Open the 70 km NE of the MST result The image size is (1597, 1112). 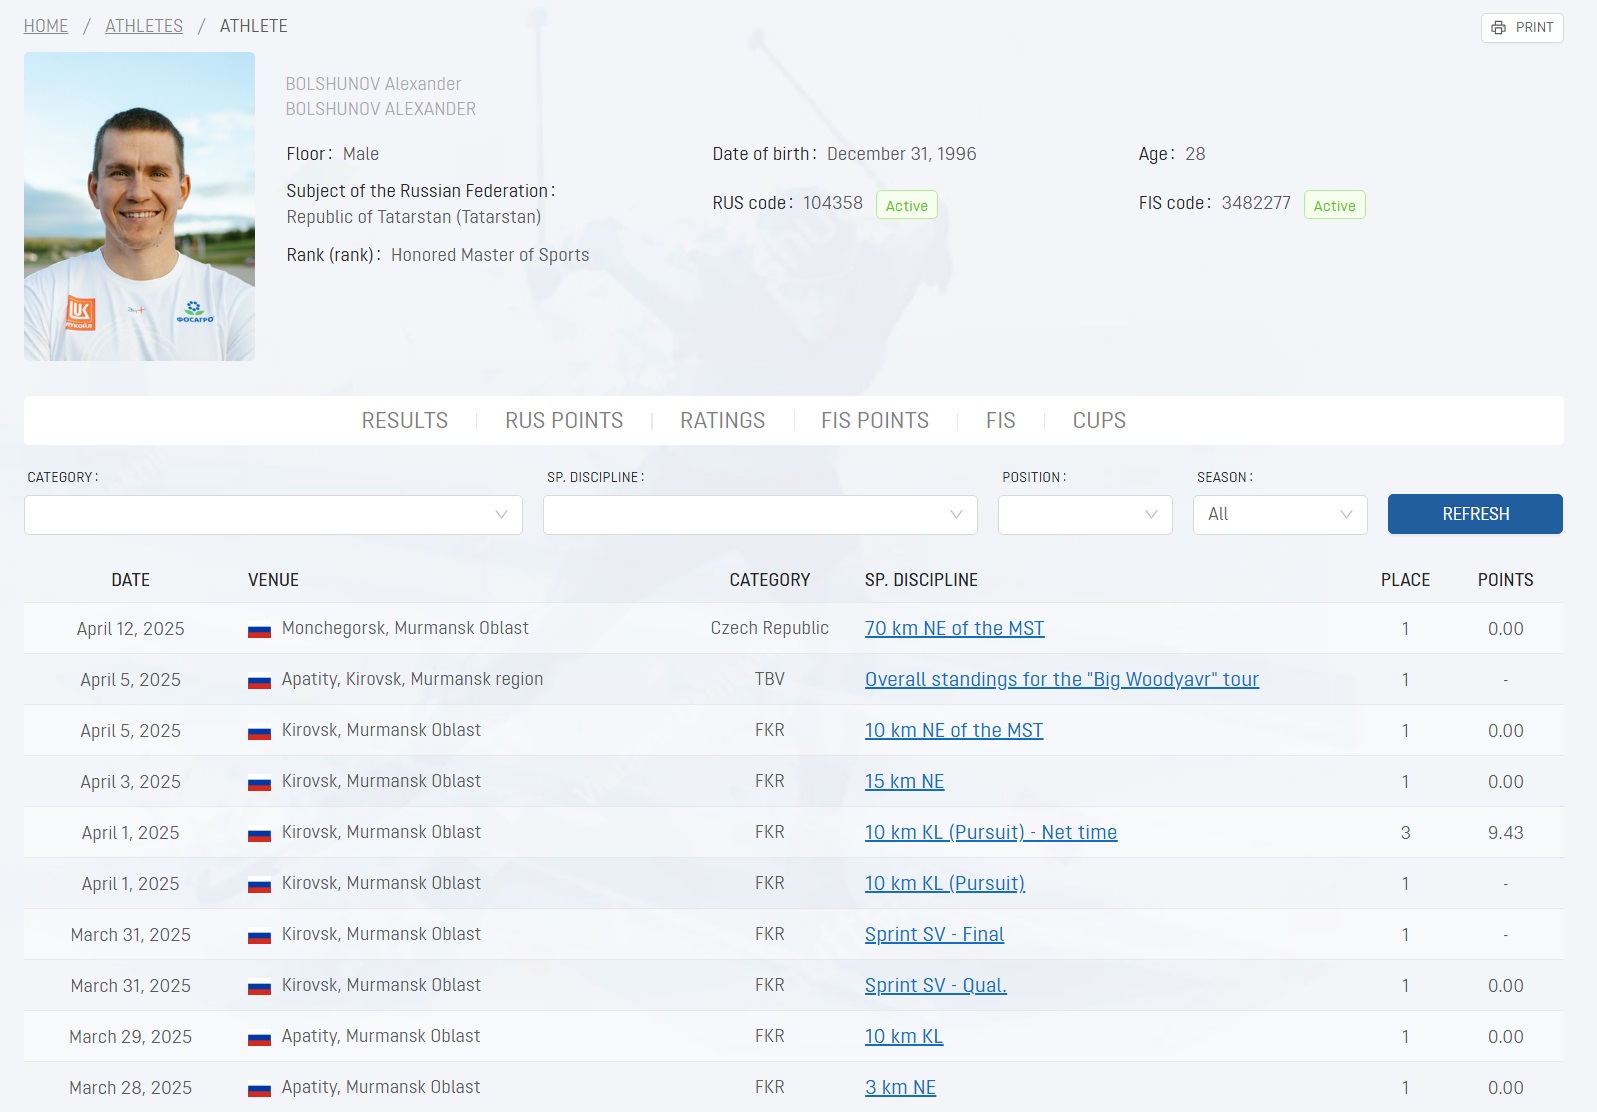[954, 629]
